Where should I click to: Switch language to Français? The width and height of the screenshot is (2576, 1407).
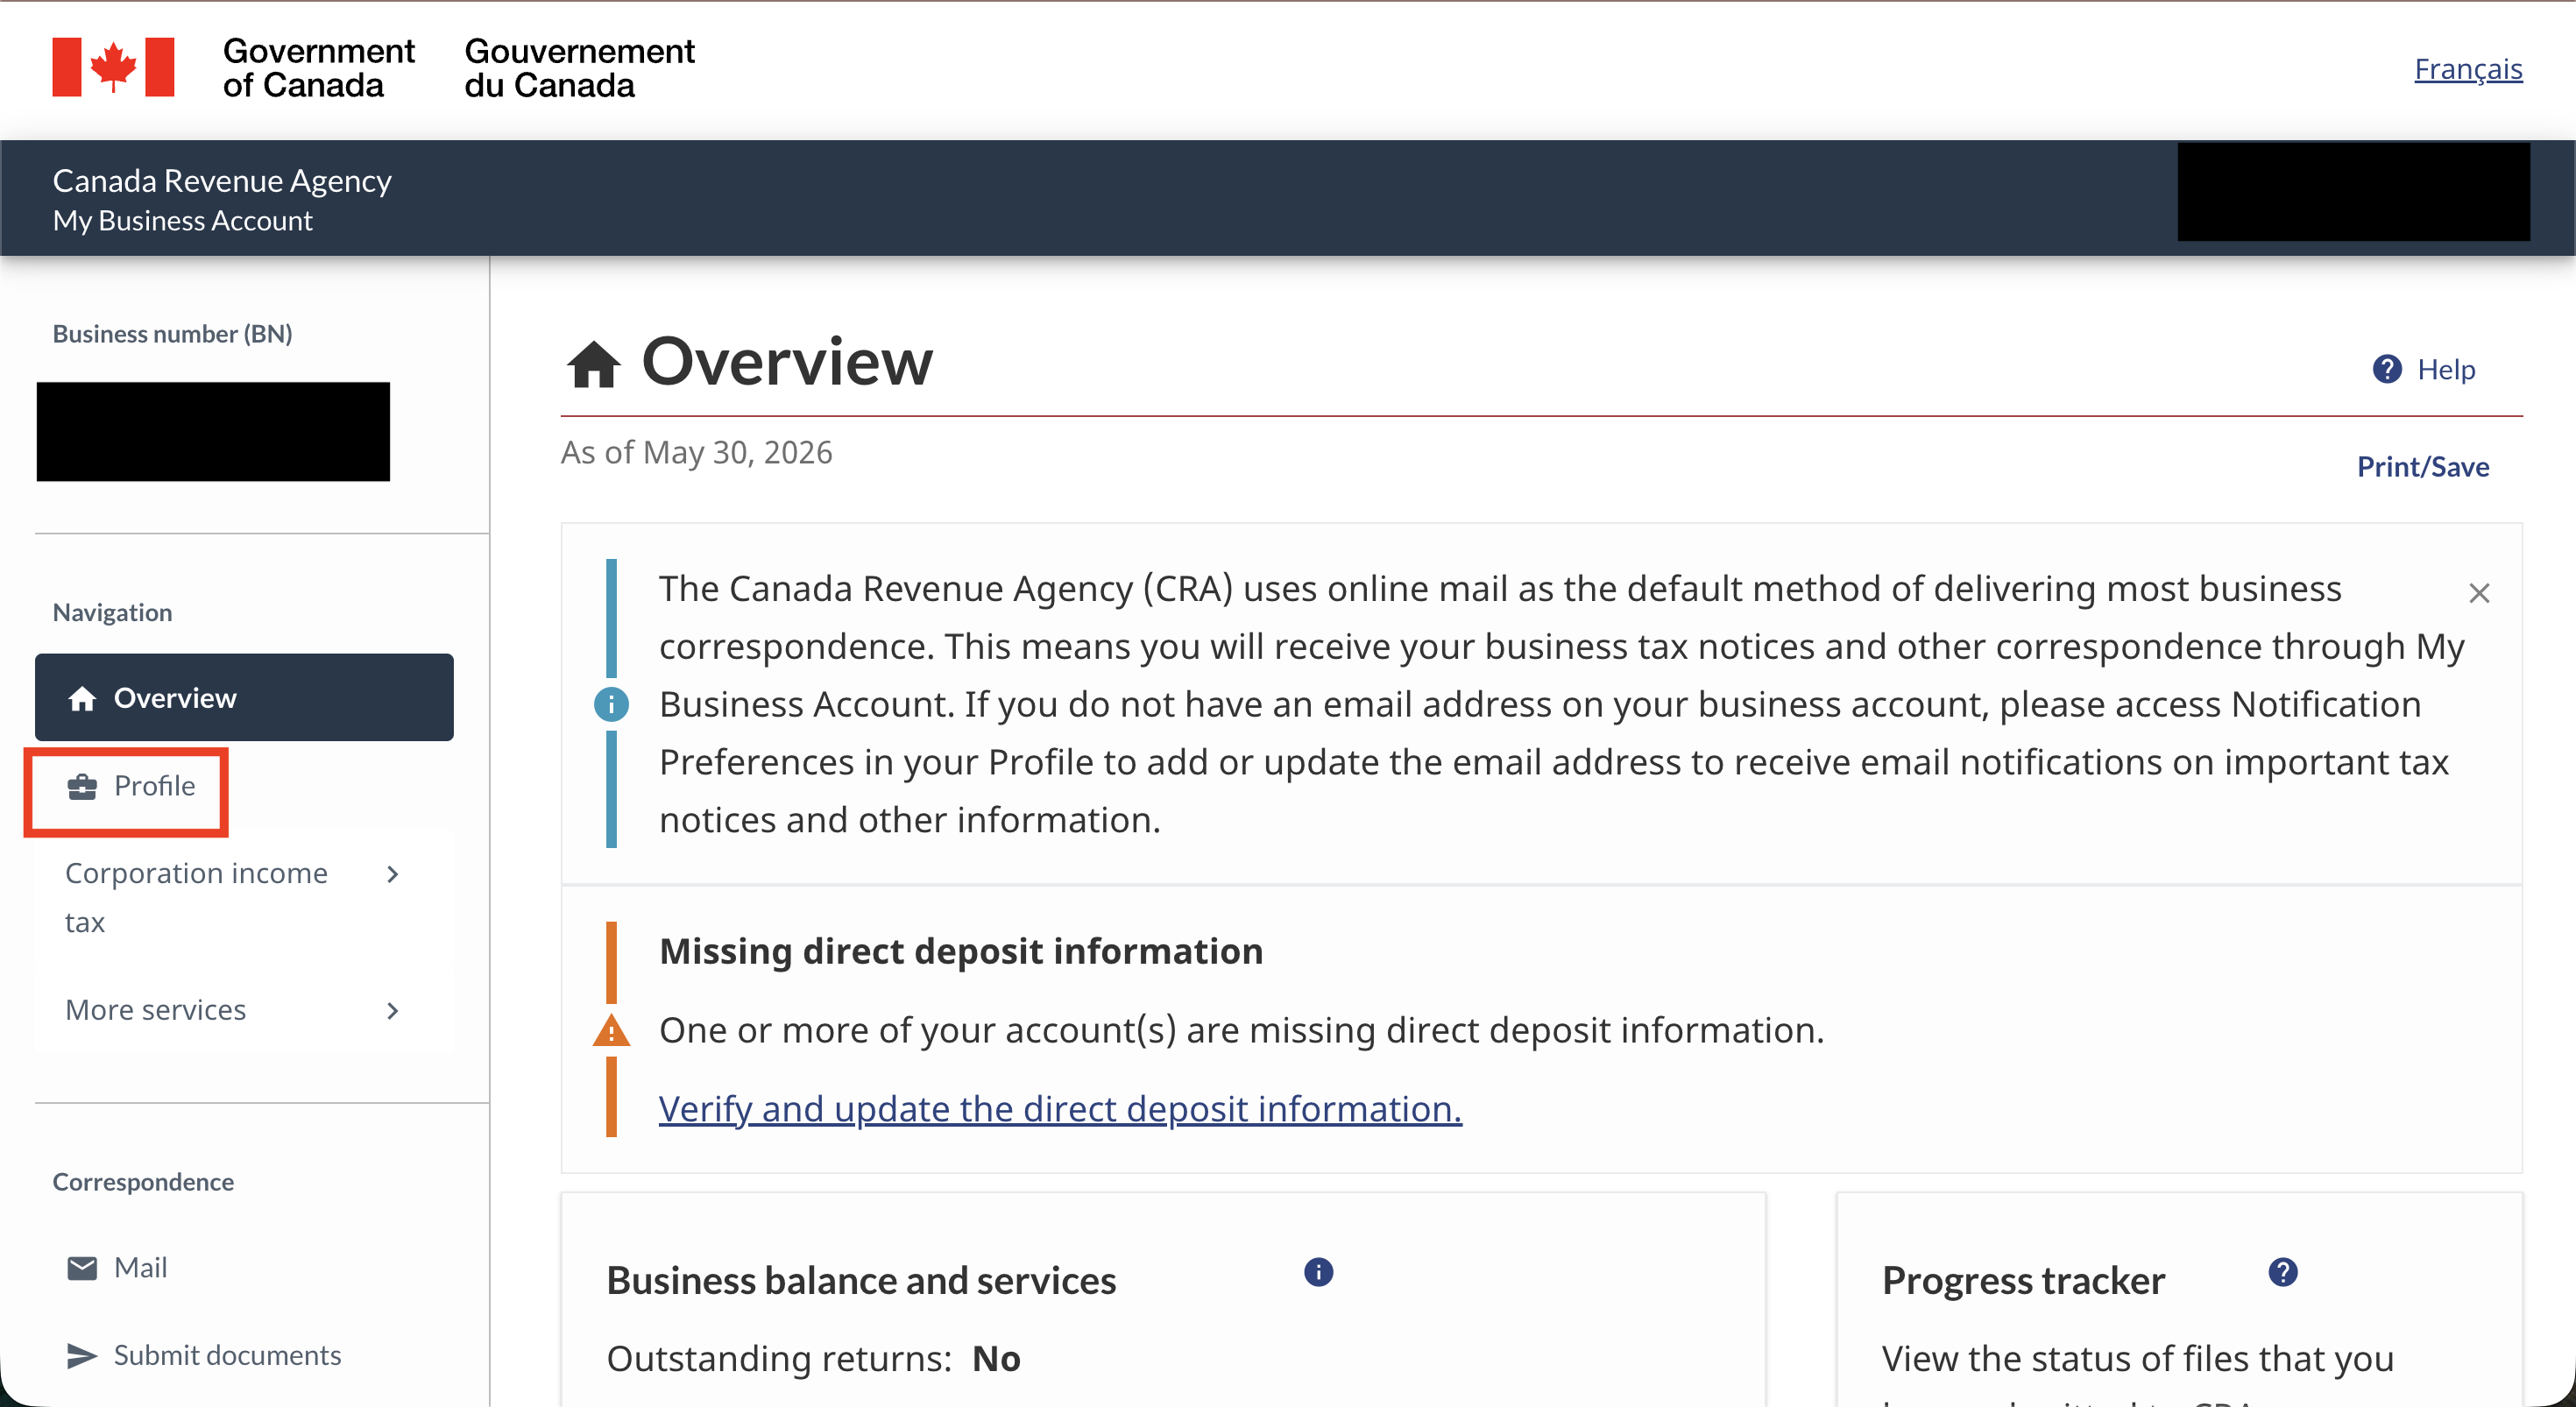point(2468,69)
